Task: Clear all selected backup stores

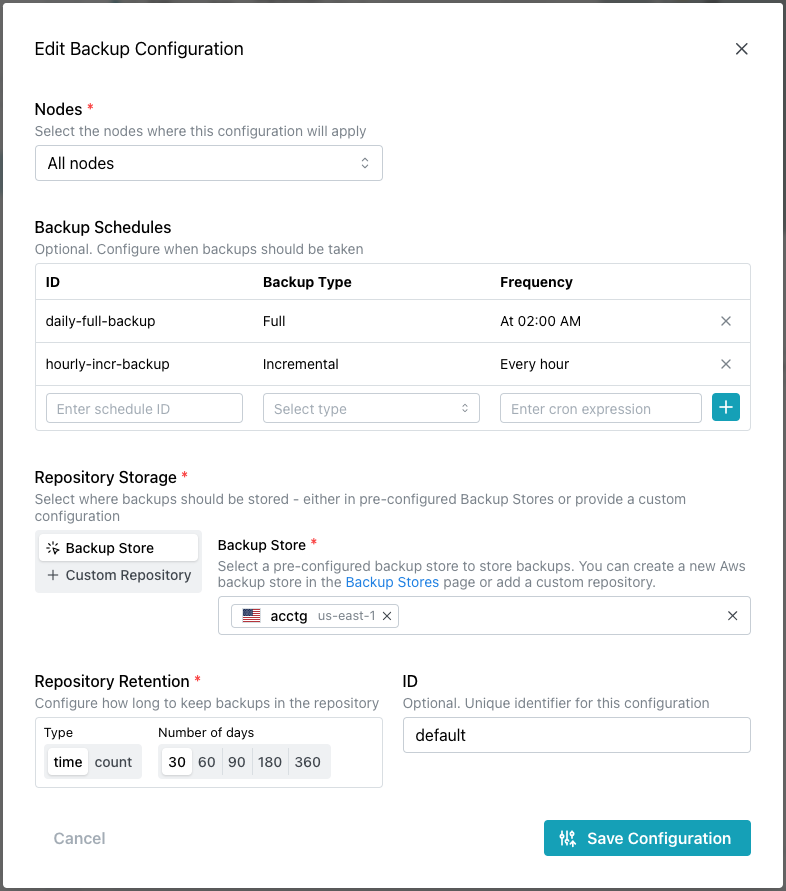Action: (x=732, y=616)
